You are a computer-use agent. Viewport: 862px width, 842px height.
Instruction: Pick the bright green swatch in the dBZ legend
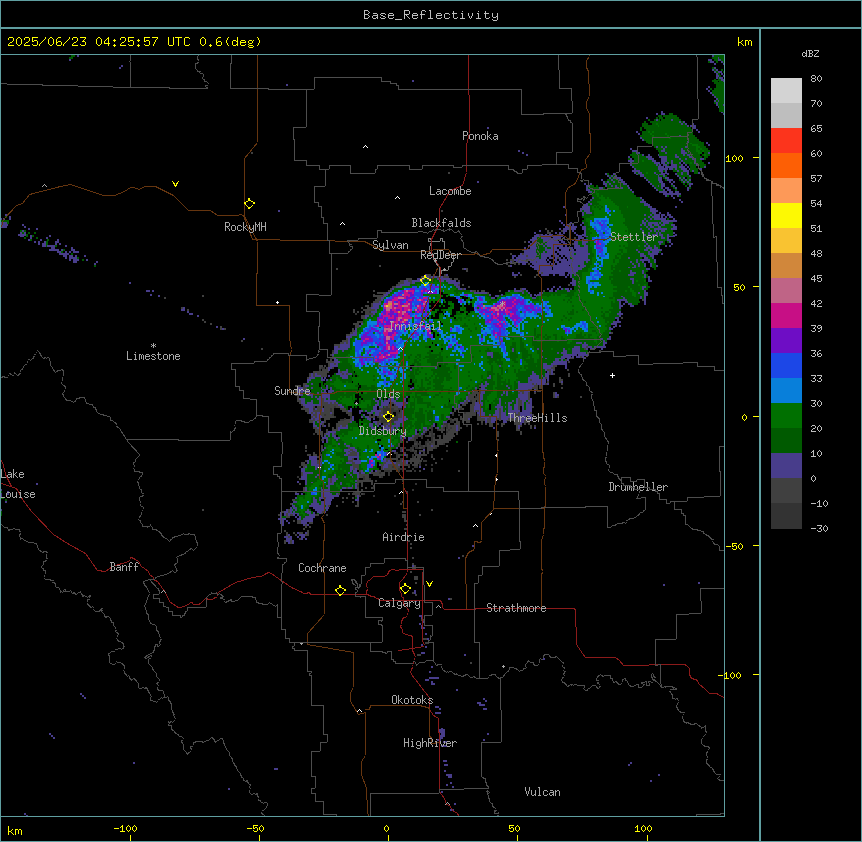(786, 416)
